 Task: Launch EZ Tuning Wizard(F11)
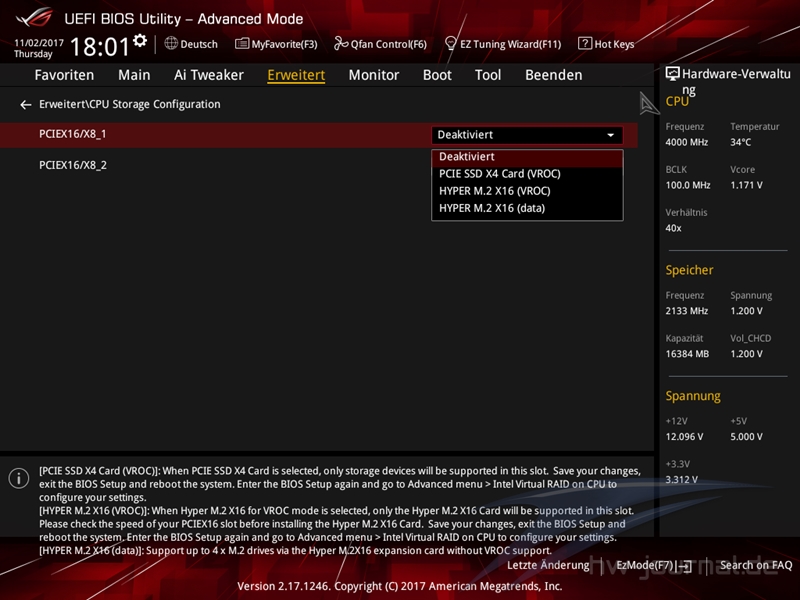tap(503, 44)
